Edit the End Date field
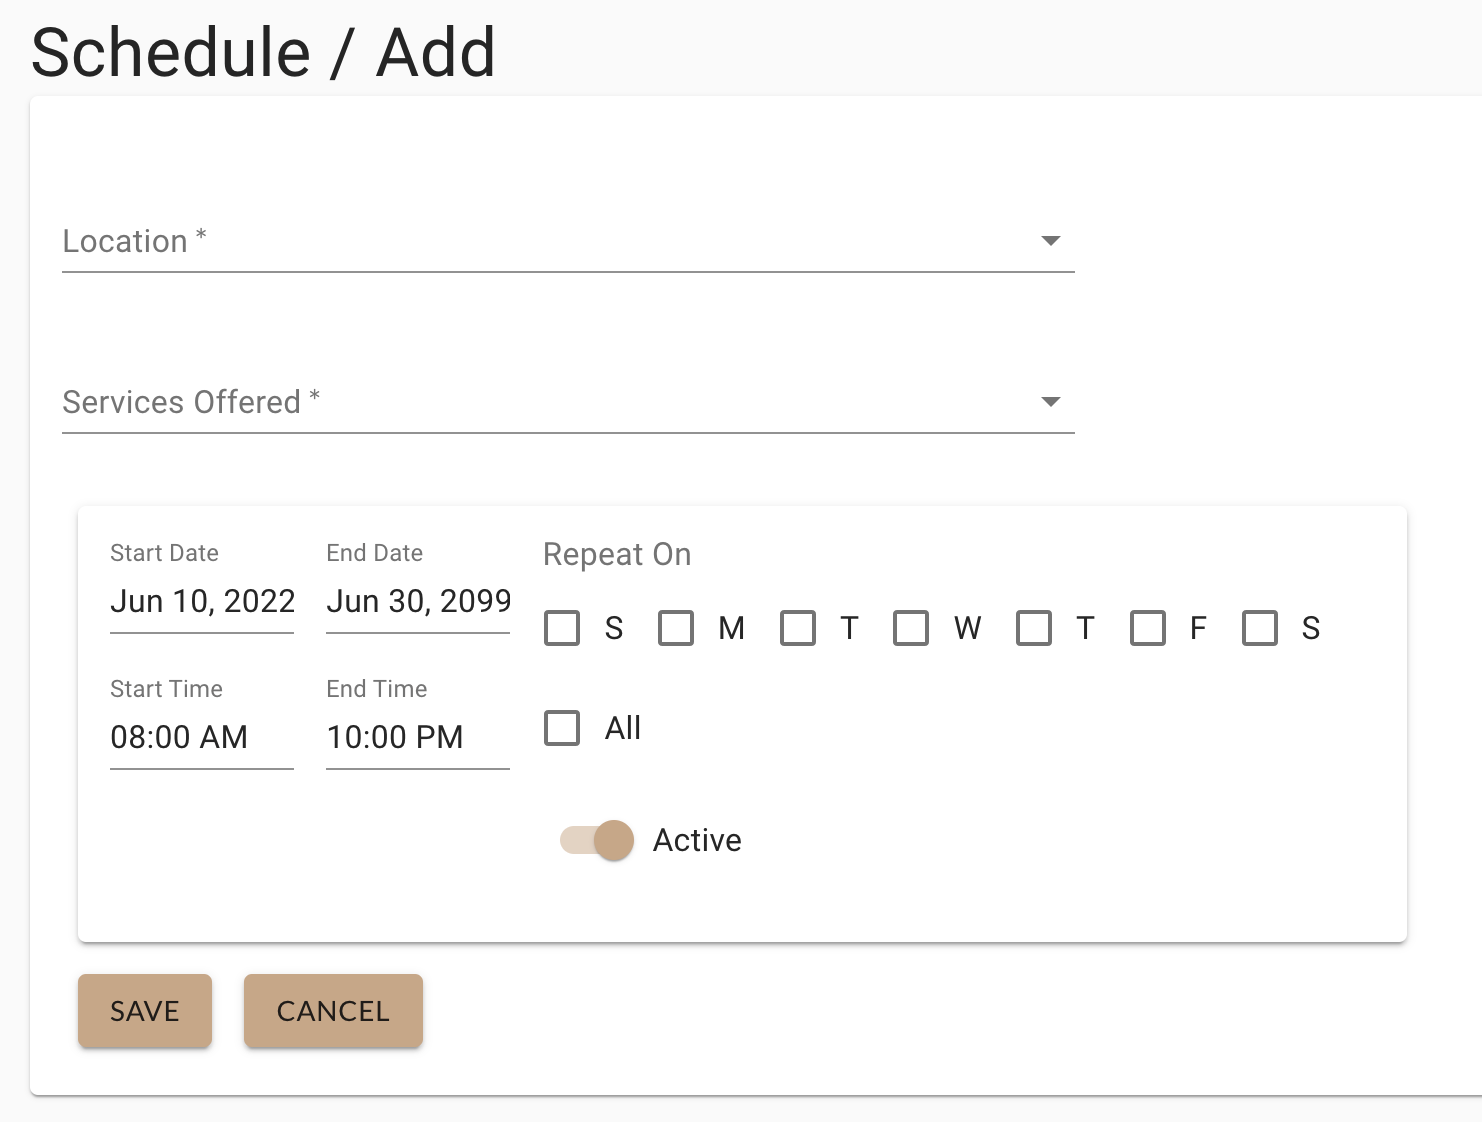The image size is (1482, 1122). pyautogui.click(x=418, y=602)
